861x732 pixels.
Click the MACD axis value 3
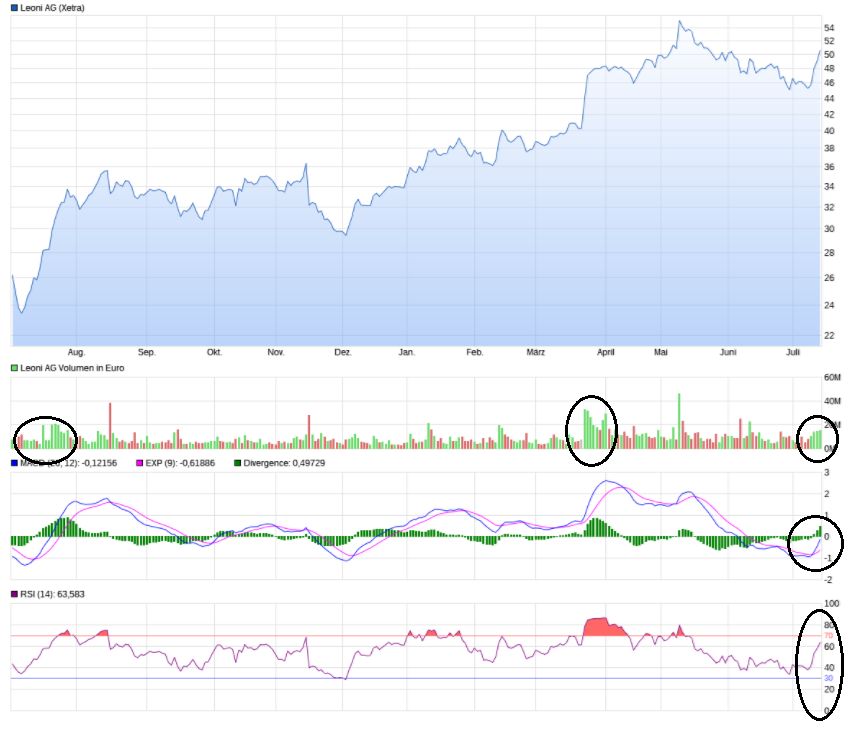(826, 473)
